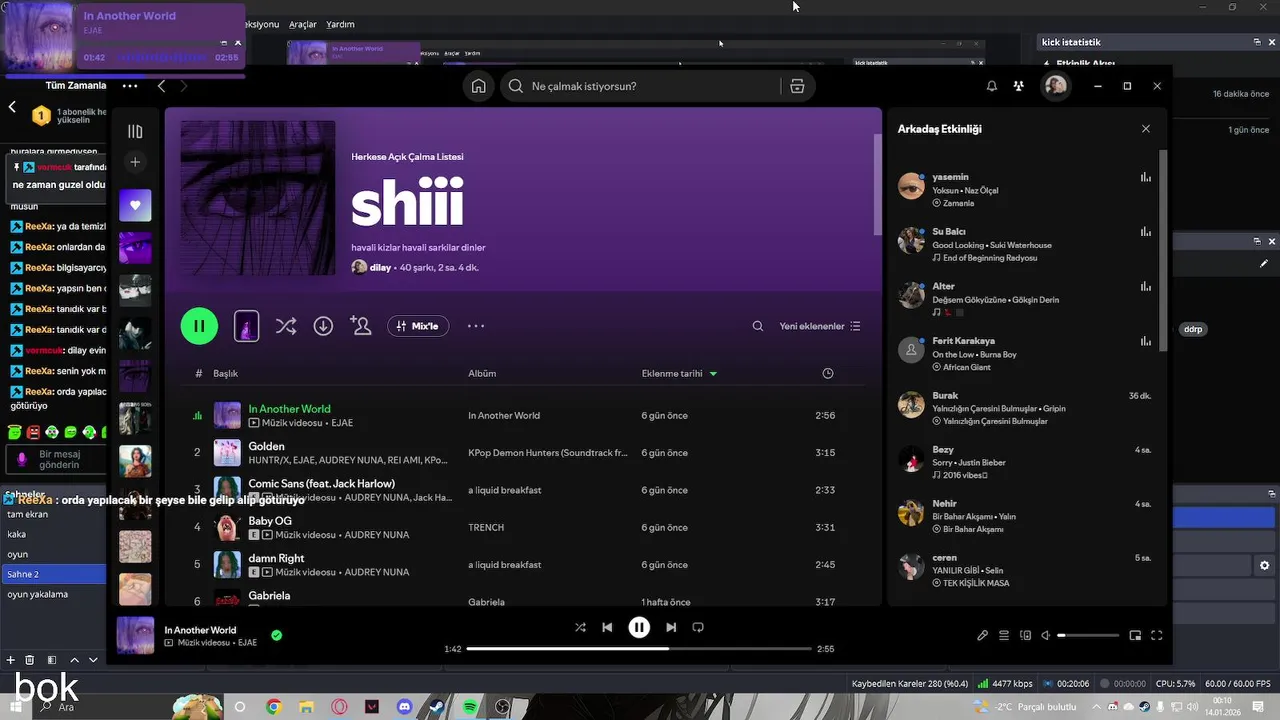Open Google Chrome from the taskbar

(x=274, y=707)
